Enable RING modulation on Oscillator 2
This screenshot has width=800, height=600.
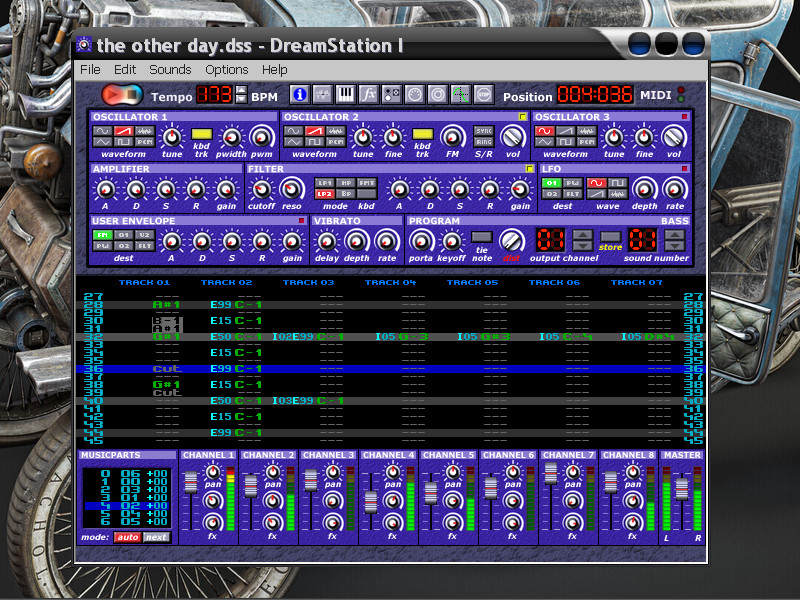[x=484, y=142]
